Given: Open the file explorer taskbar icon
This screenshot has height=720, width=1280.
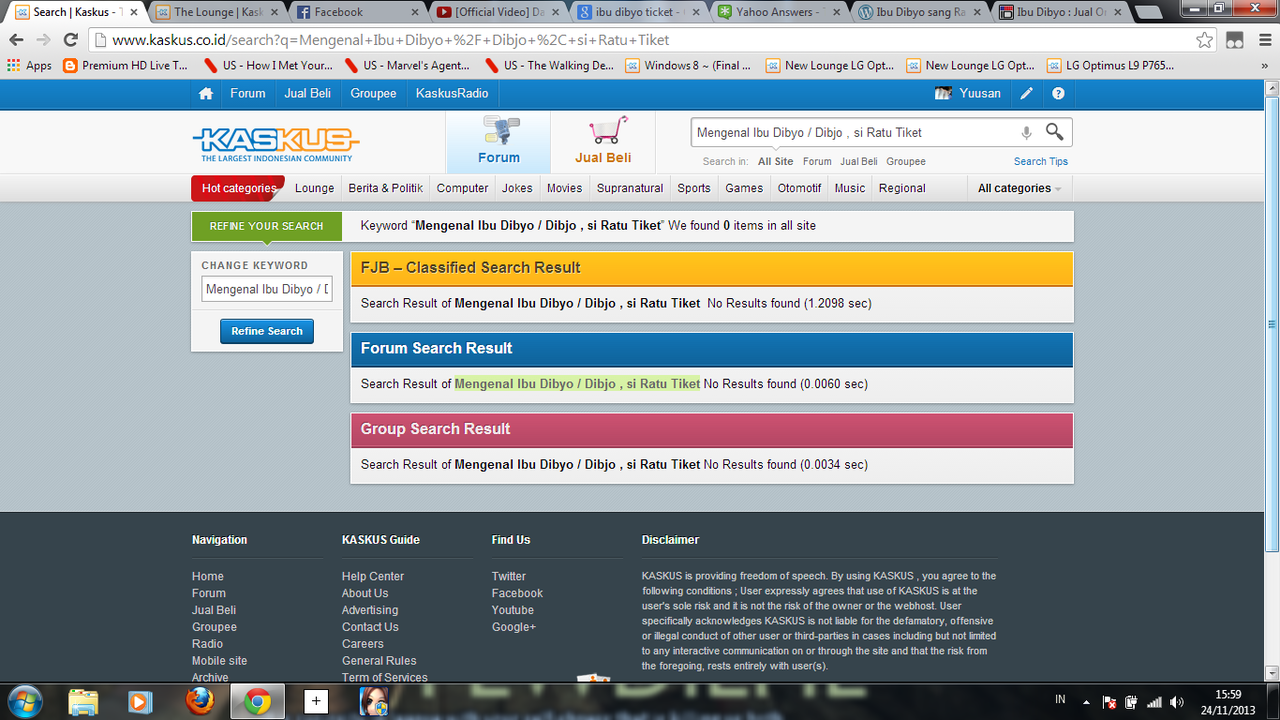Looking at the screenshot, I should (84, 701).
